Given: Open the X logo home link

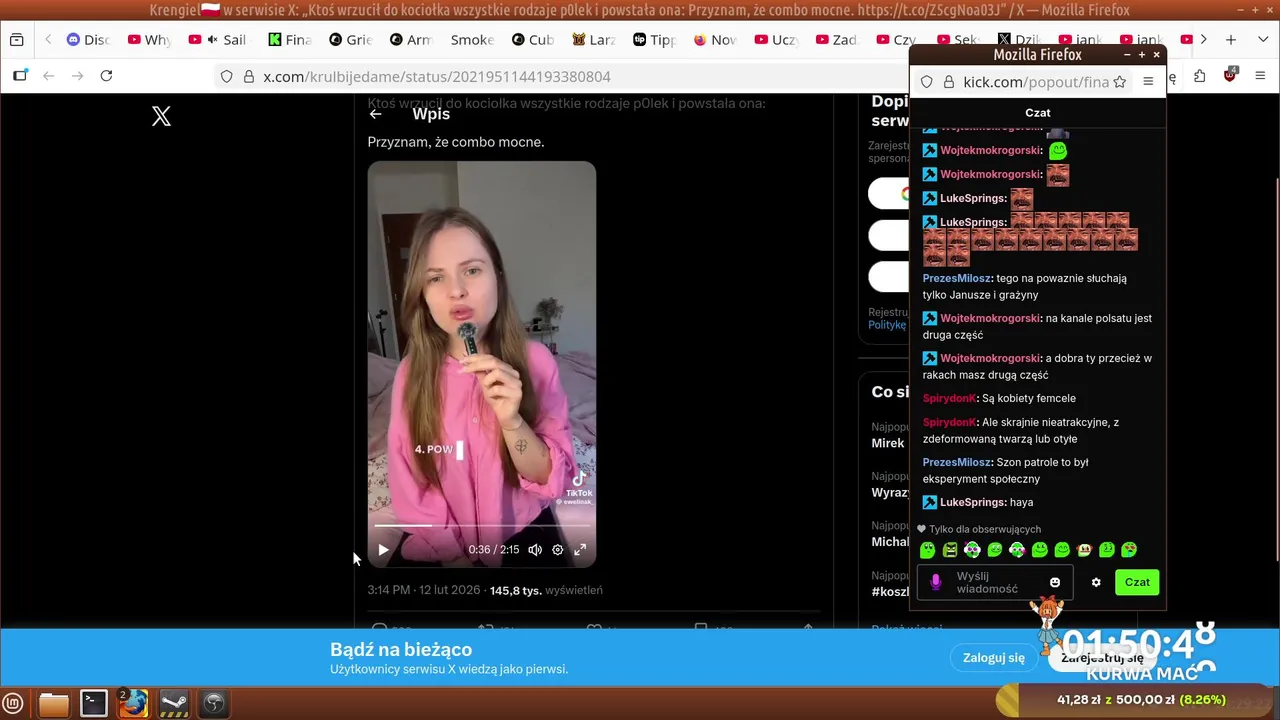Looking at the screenshot, I should [161, 116].
